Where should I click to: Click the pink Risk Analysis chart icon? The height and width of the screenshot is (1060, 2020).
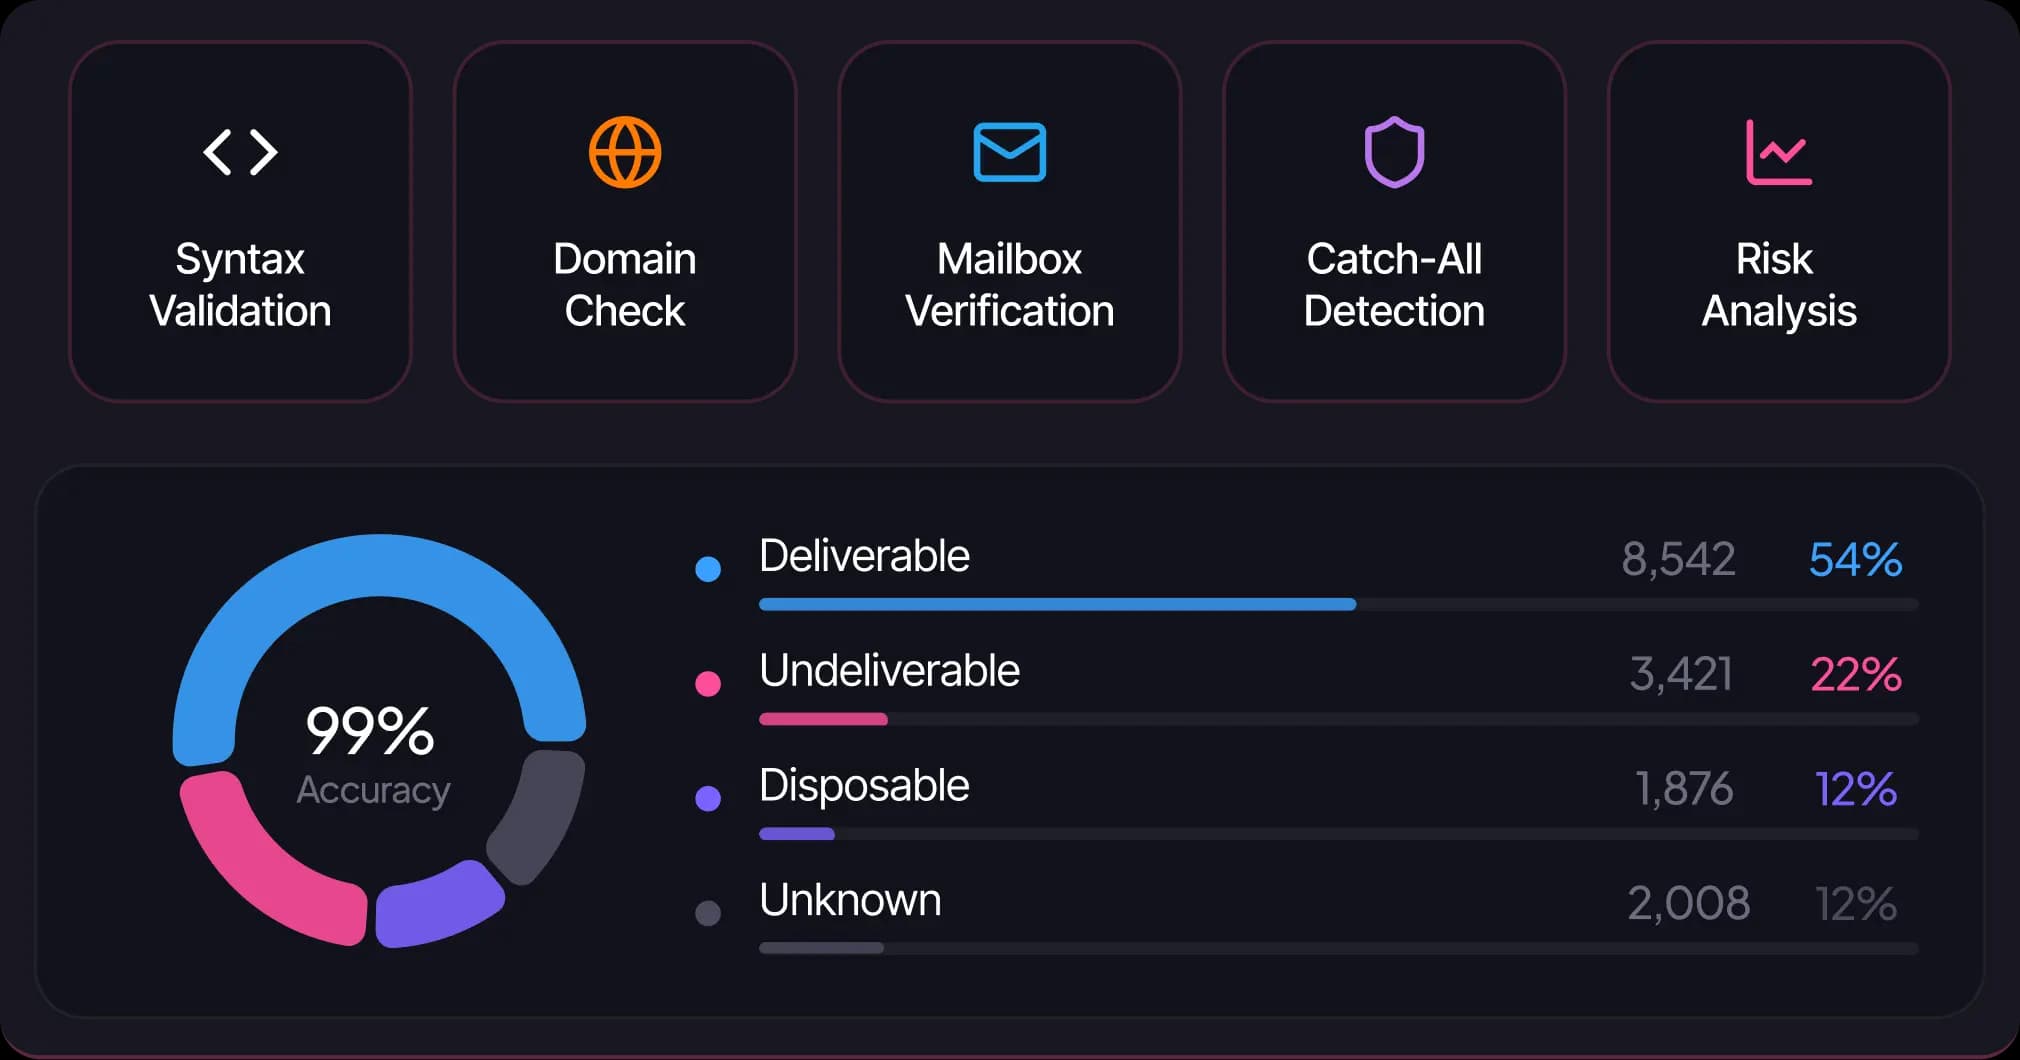click(1779, 152)
